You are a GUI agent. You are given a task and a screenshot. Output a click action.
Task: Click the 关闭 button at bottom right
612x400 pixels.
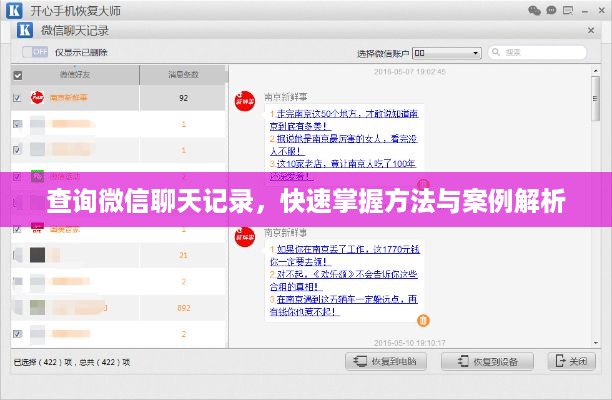tap(571, 361)
